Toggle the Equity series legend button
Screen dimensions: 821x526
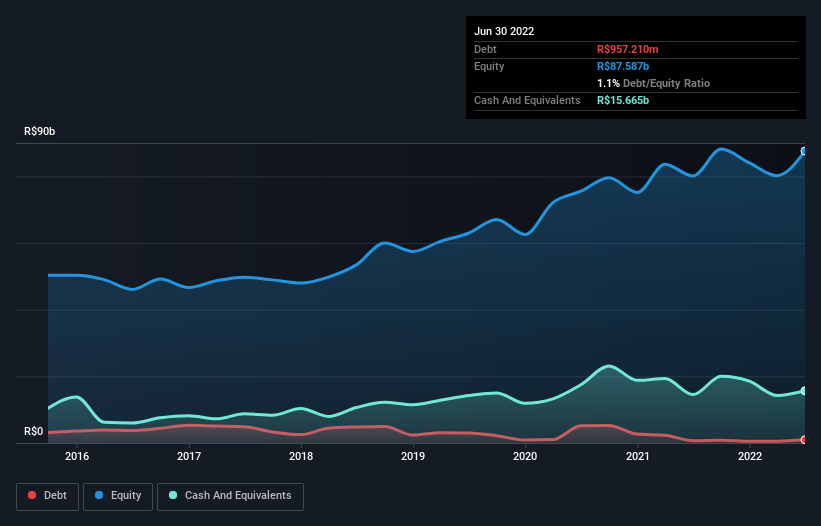118,496
